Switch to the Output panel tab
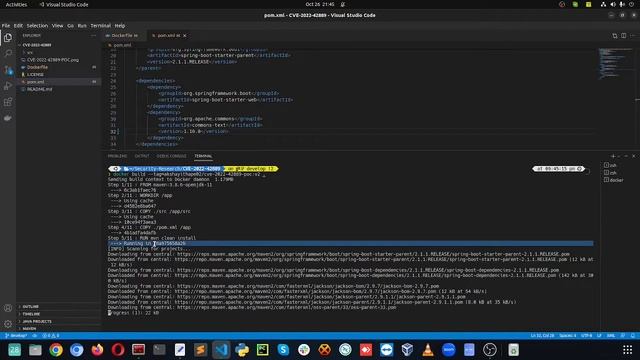This screenshot has width=640, height=360. (x=142, y=156)
